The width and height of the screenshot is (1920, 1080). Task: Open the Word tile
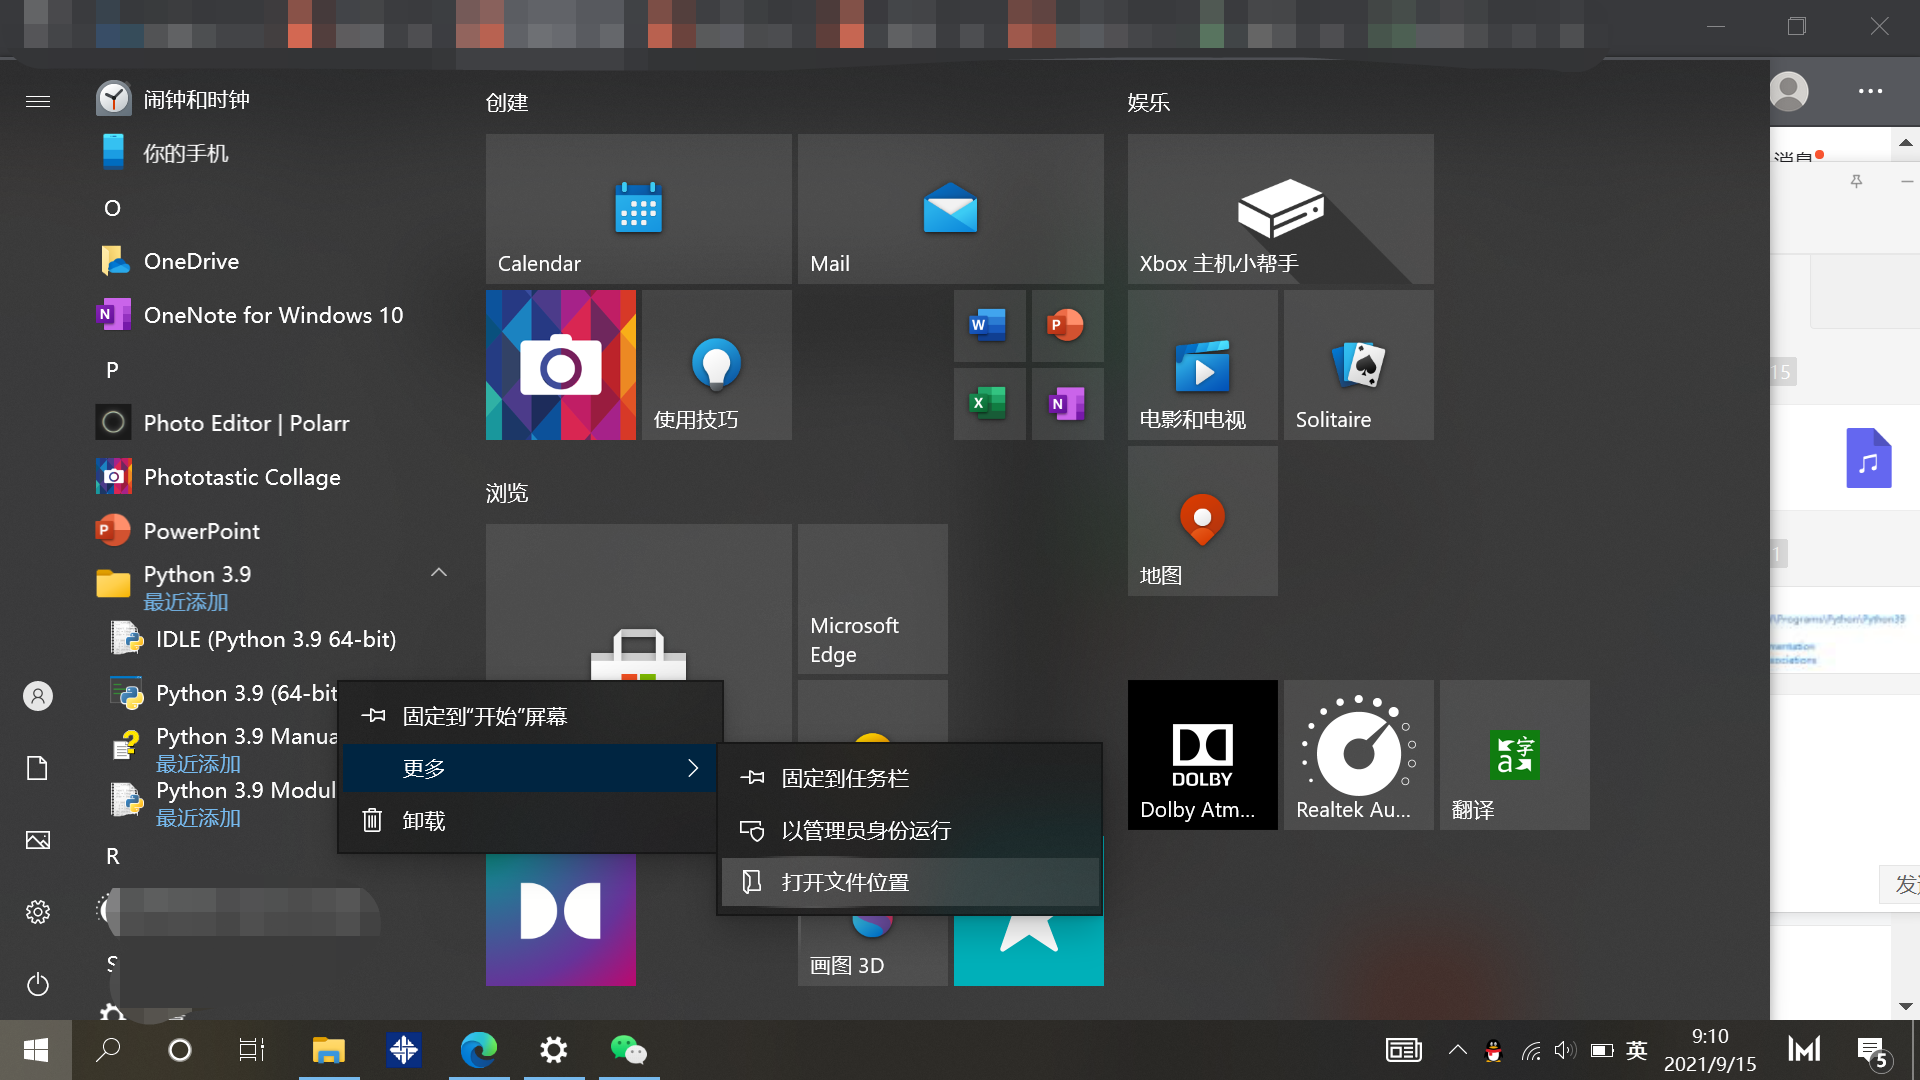[x=989, y=326]
